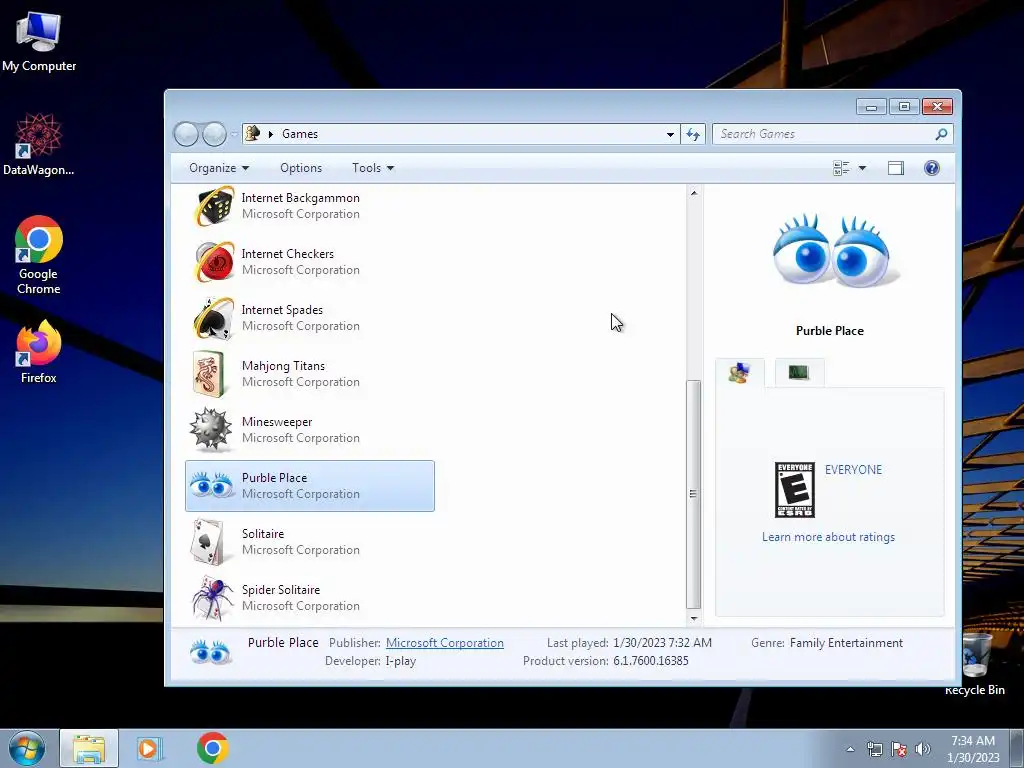Select the My Computer desktop icon
The height and width of the screenshot is (768, 1024).
tap(39, 40)
